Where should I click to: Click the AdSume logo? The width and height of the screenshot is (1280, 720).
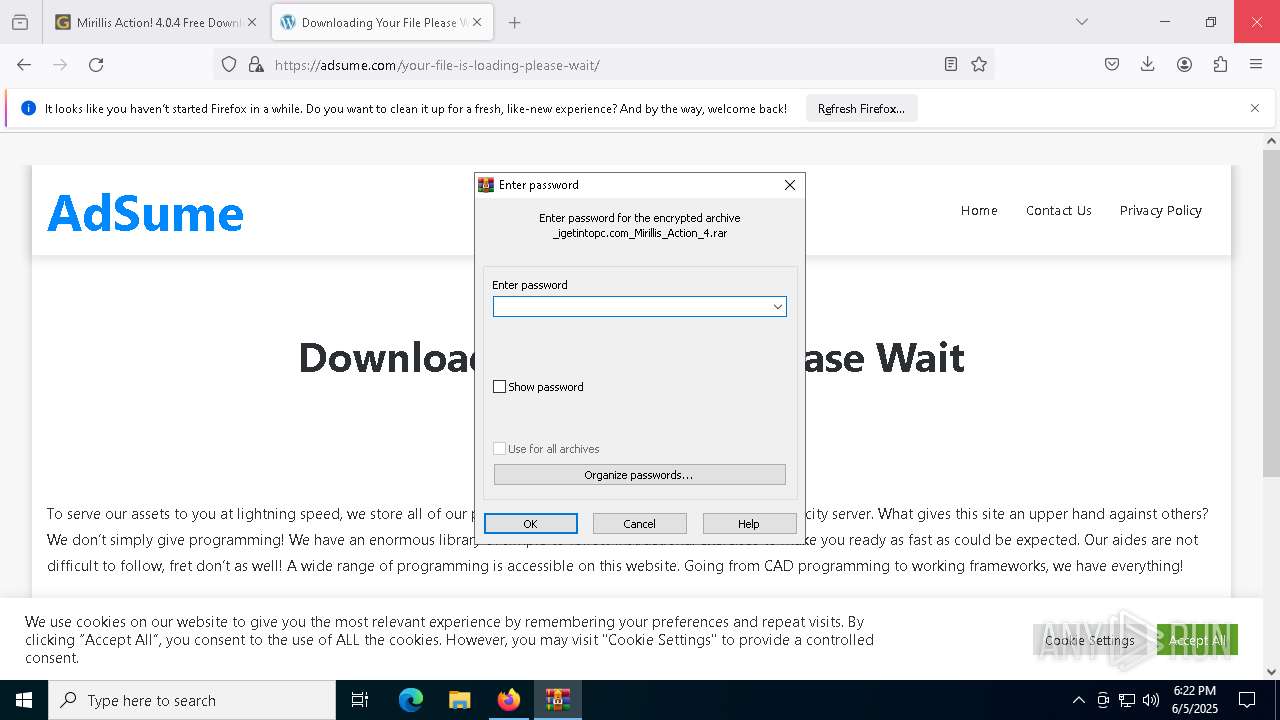(146, 213)
